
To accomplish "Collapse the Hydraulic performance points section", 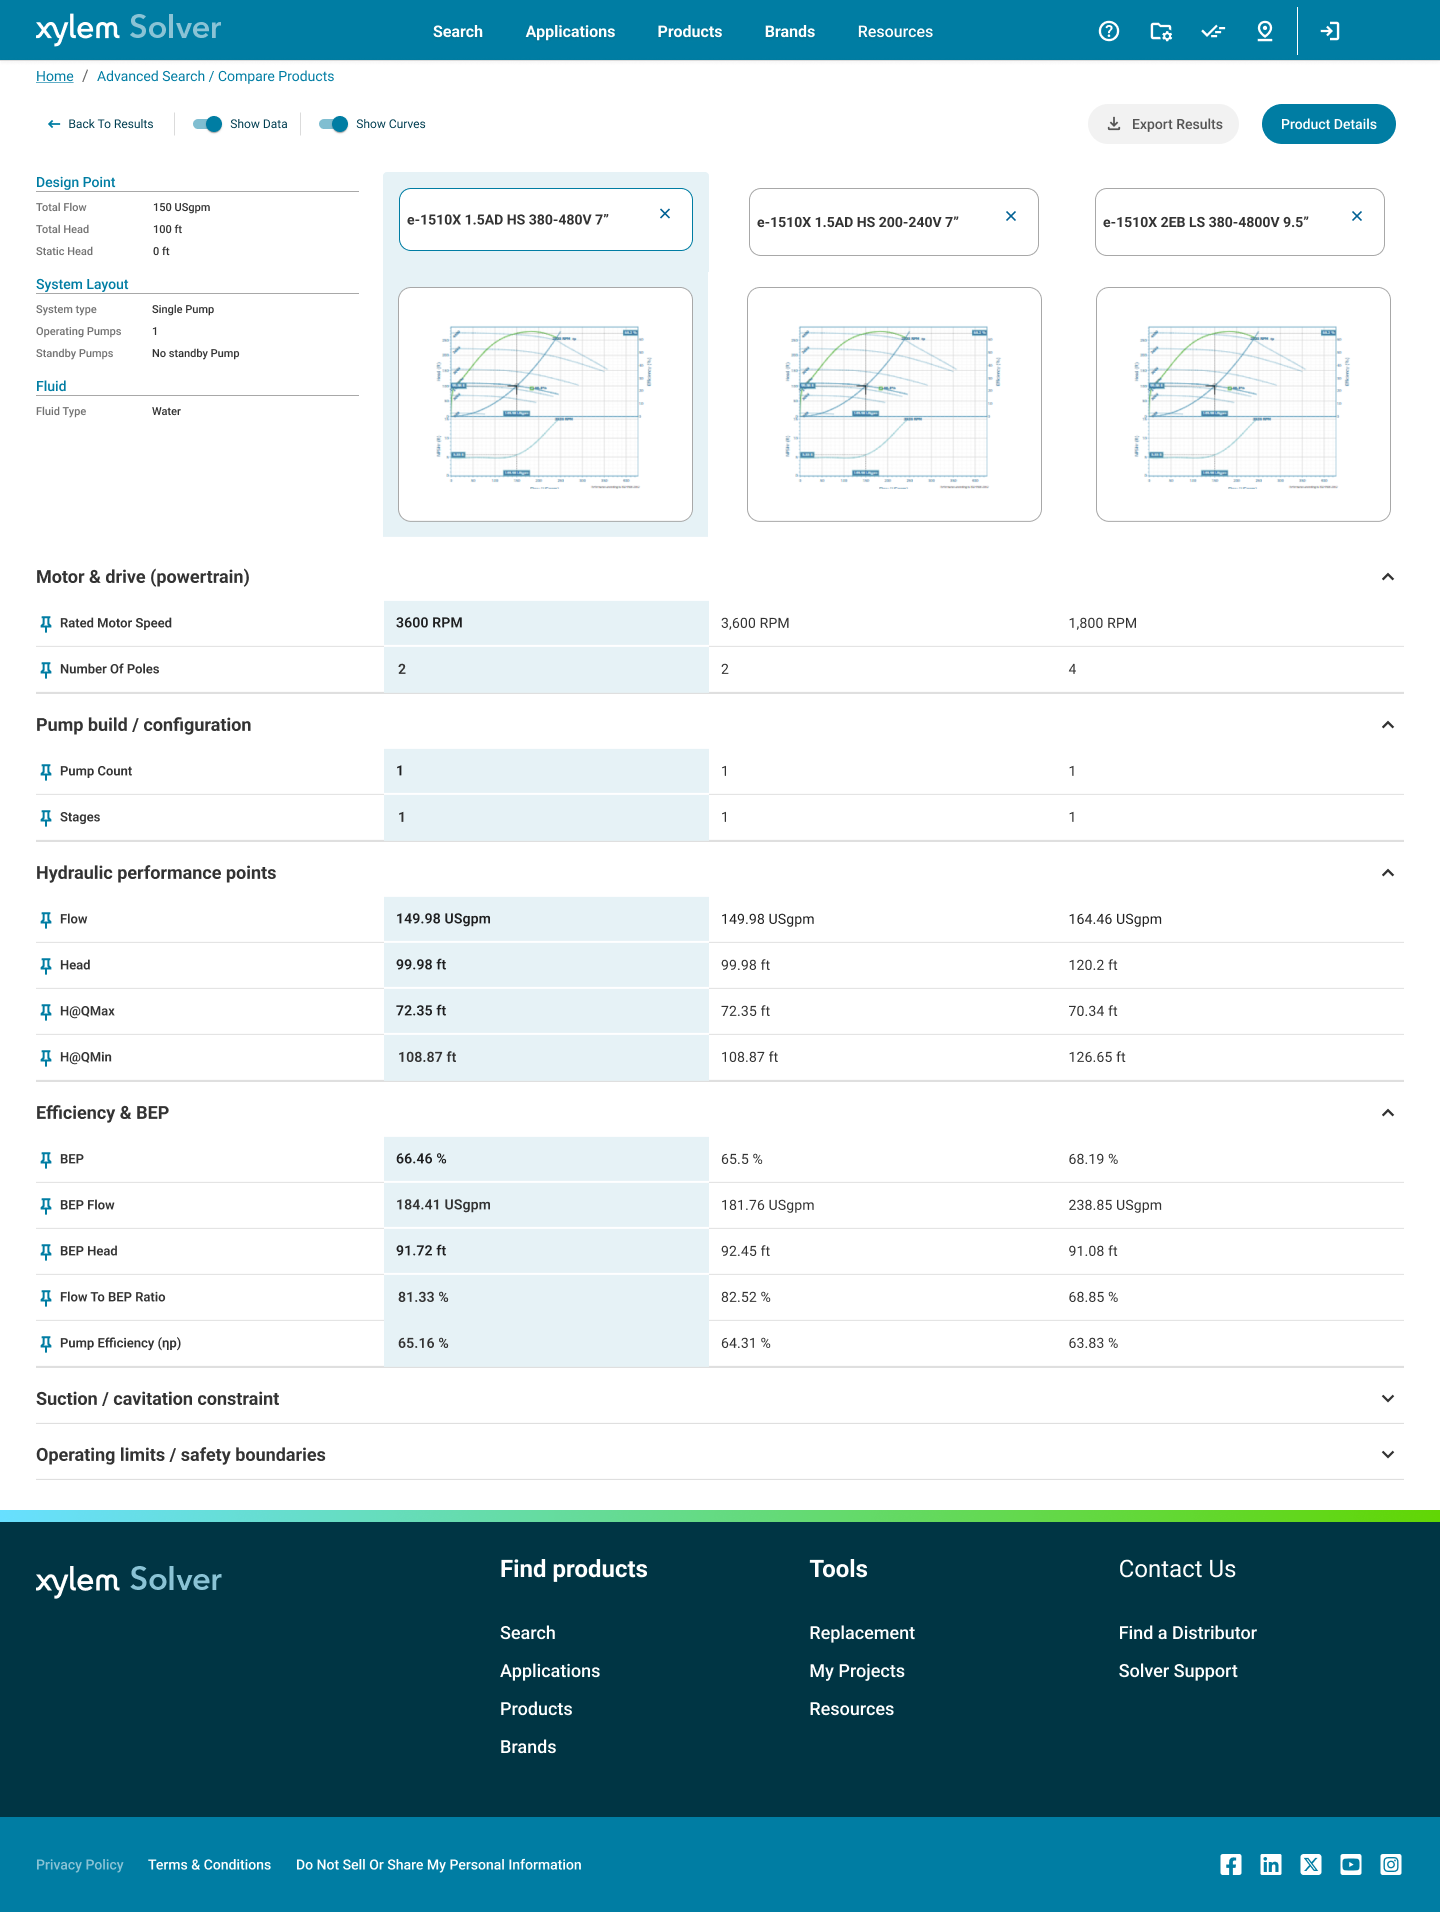I will [1388, 873].
